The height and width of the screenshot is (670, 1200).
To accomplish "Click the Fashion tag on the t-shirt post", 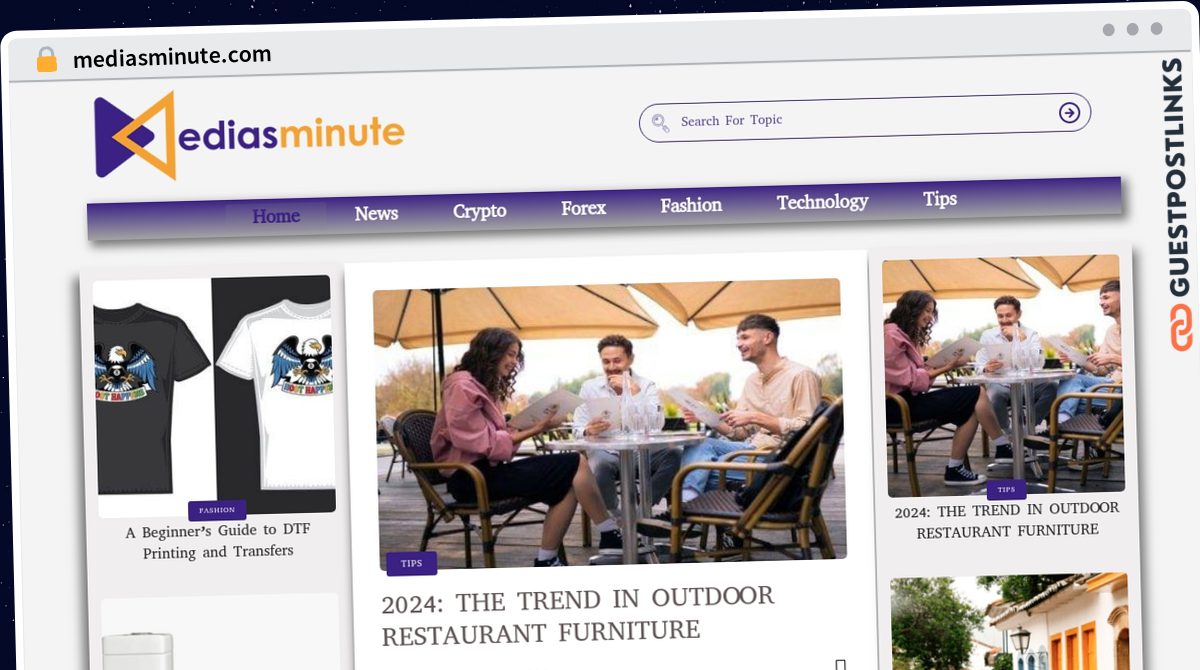I will (217, 510).
